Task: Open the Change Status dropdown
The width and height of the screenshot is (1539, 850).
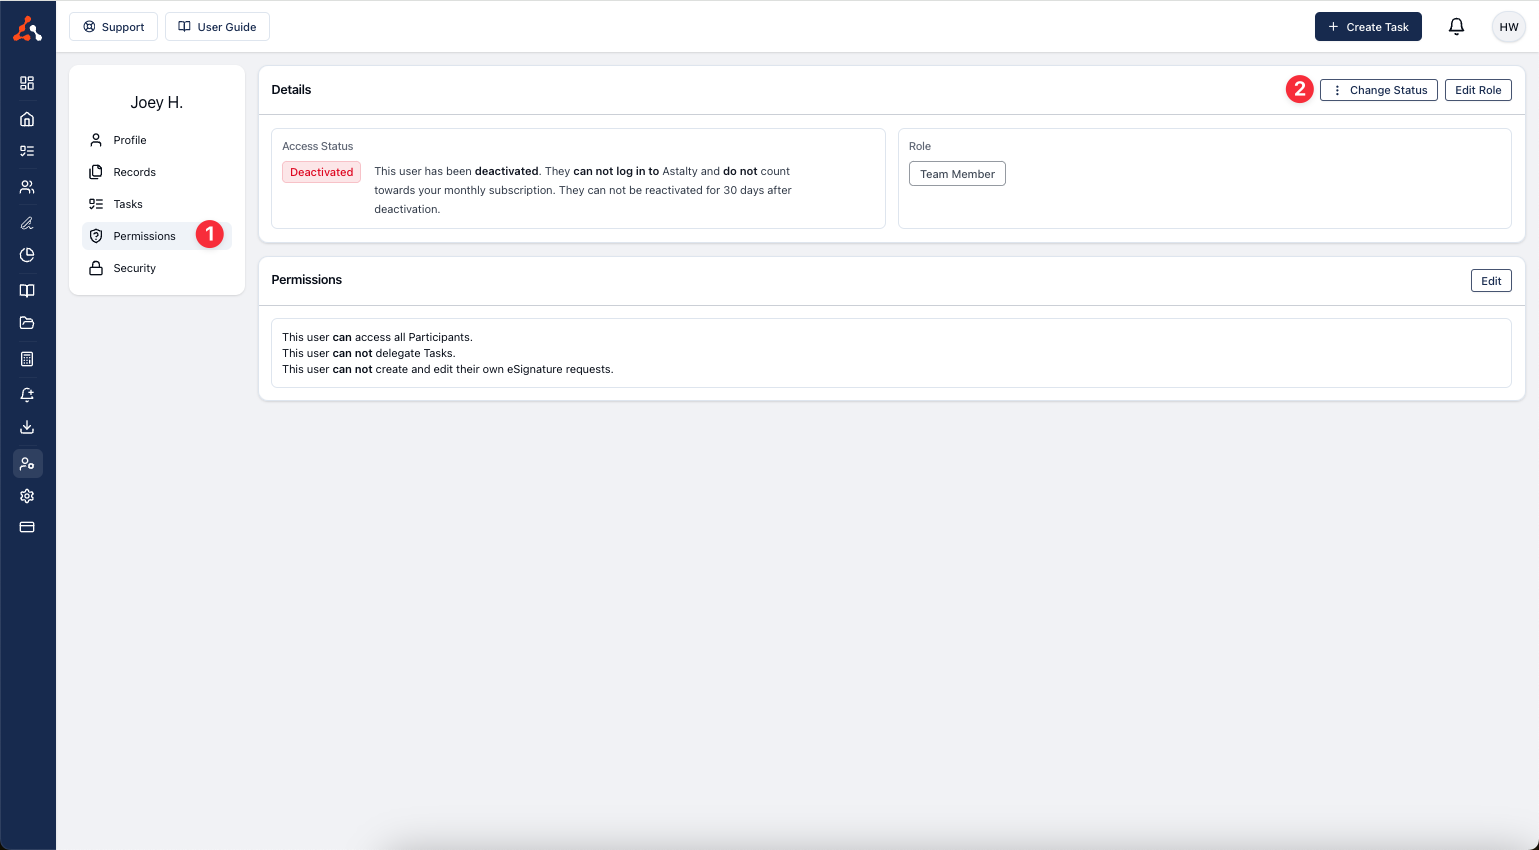Action: [x=1378, y=90]
